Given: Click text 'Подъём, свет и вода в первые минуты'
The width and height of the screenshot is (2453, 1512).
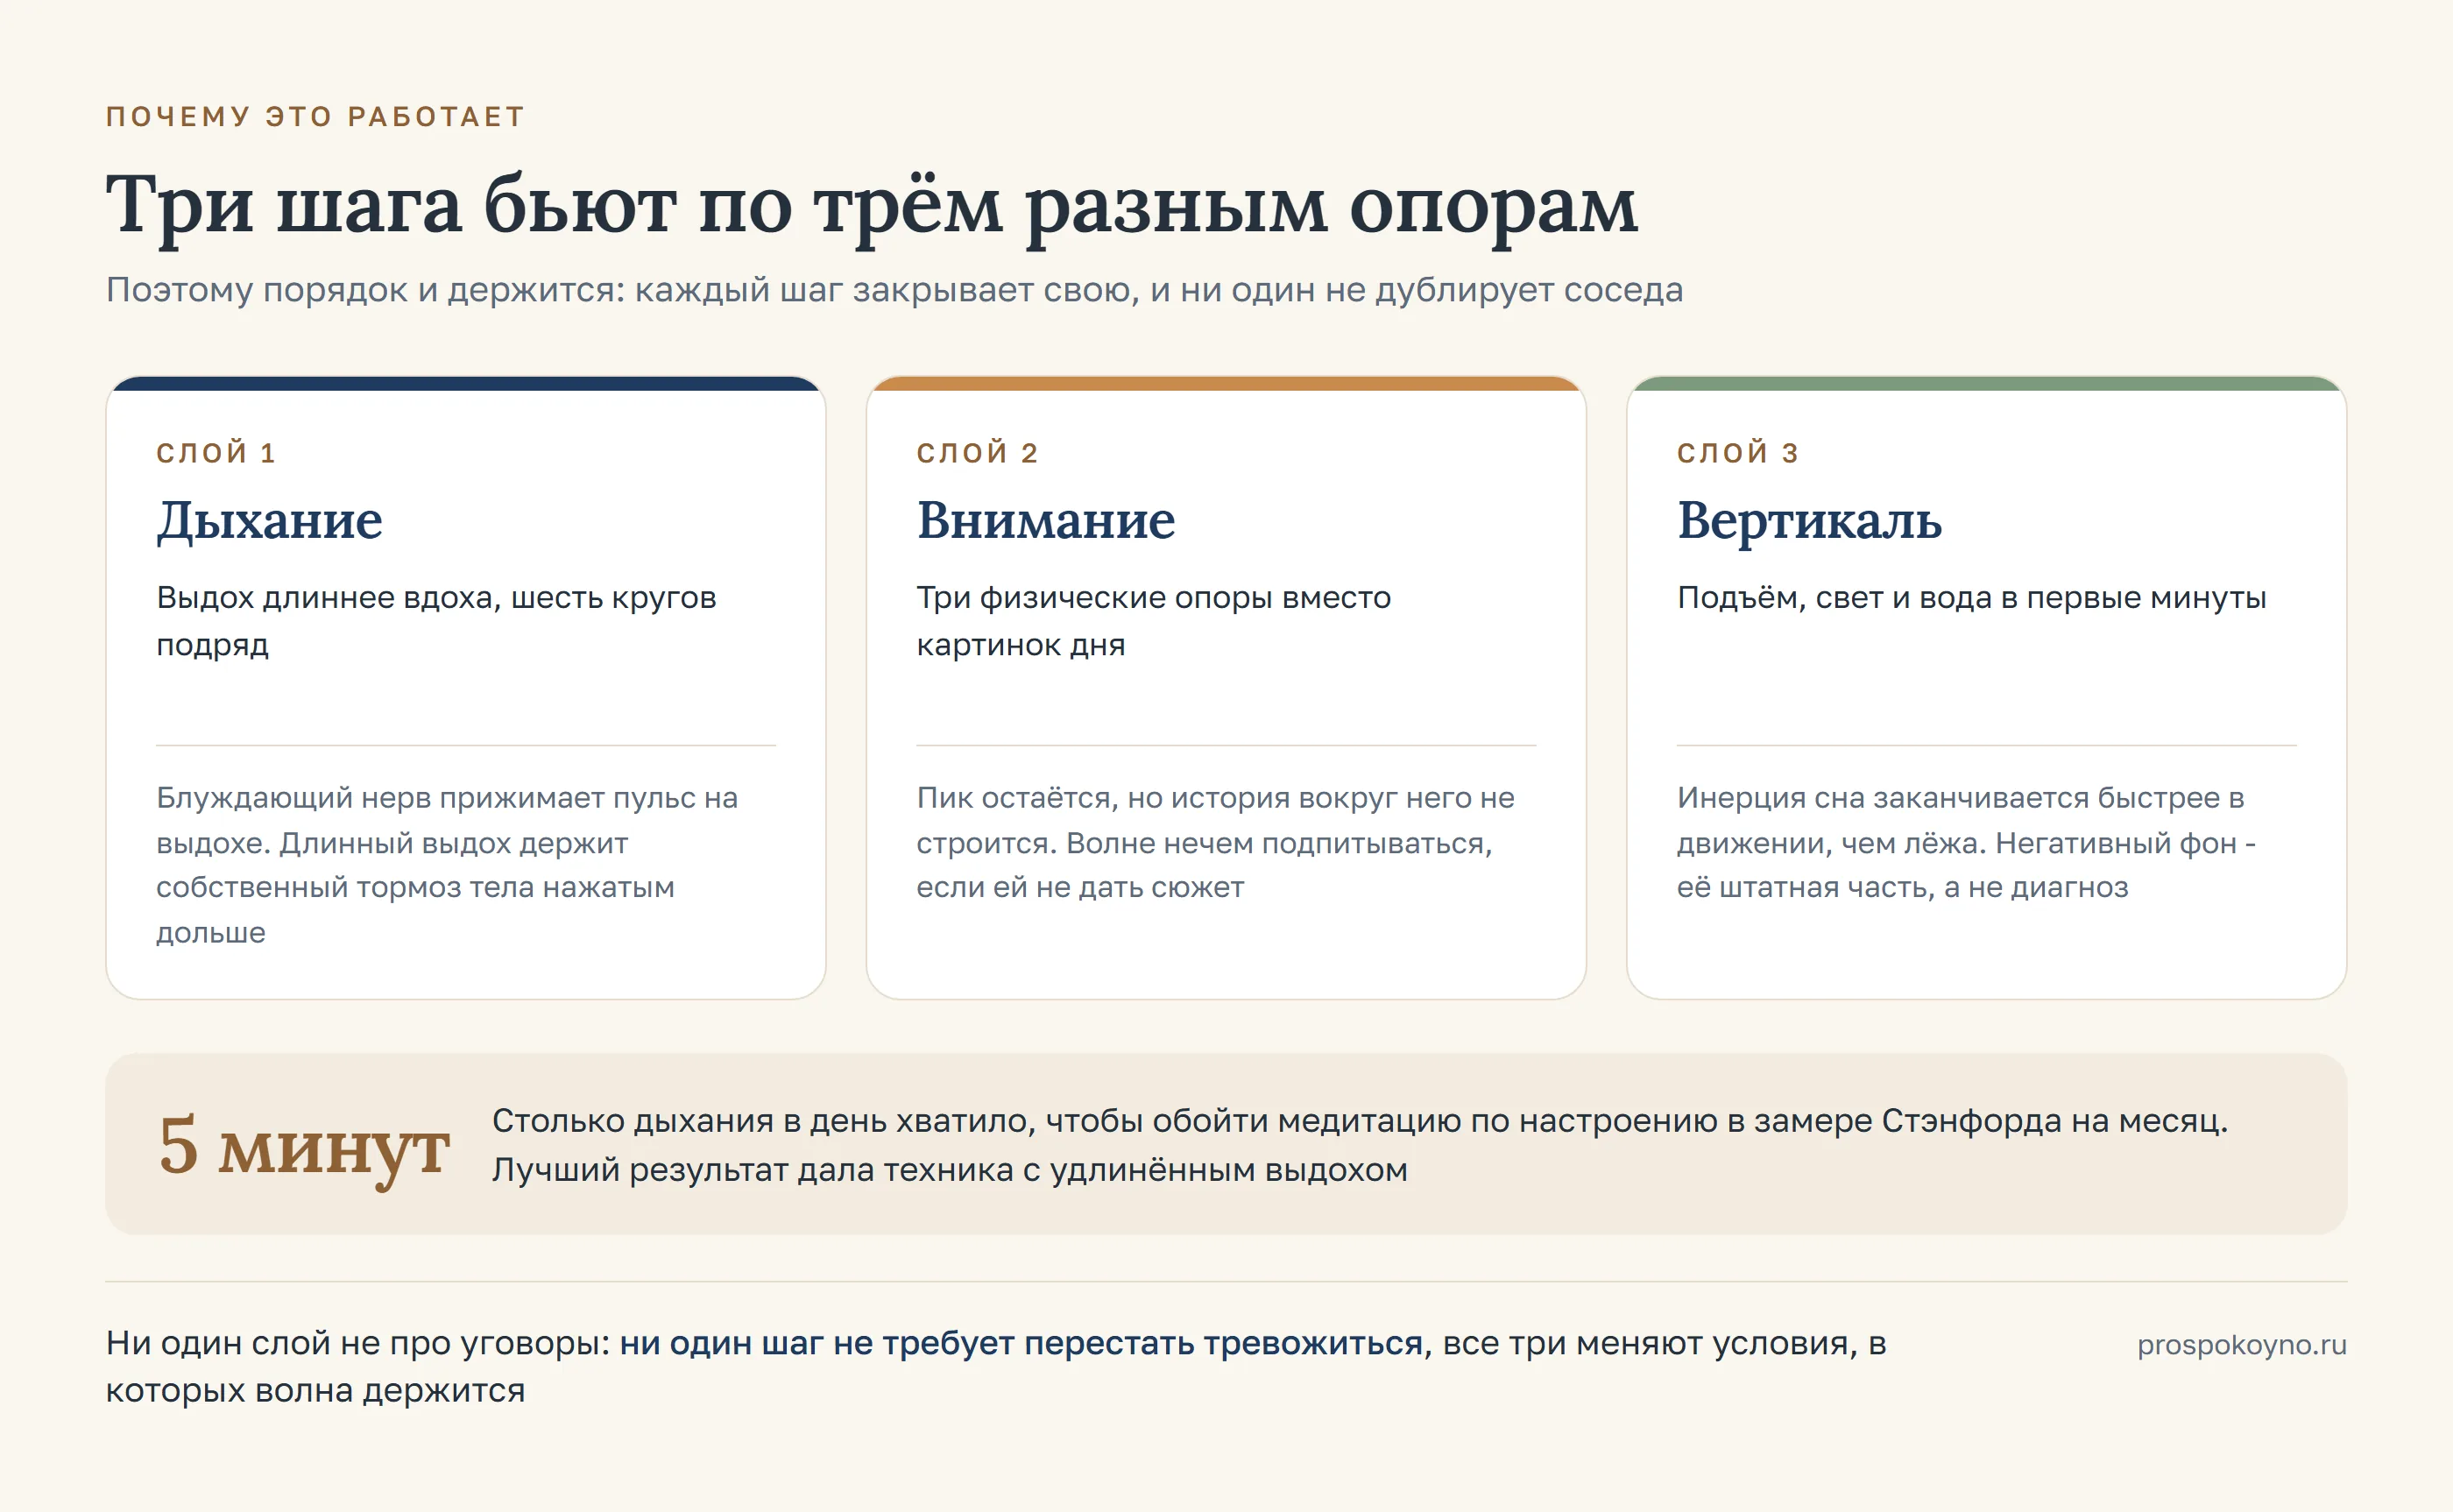Looking at the screenshot, I should click(x=1972, y=598).
